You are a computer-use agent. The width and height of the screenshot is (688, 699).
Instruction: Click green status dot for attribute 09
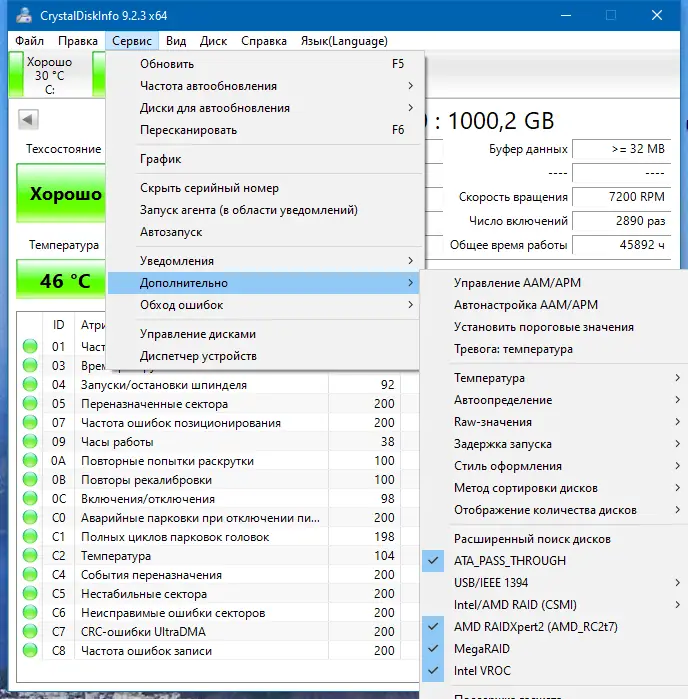click(30, 441)
